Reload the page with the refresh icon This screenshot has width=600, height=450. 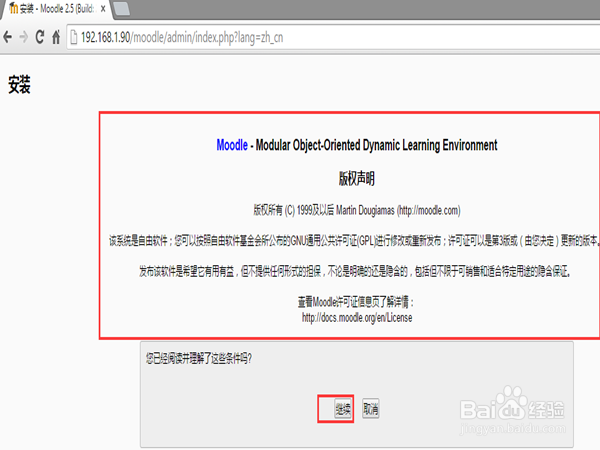[40, 37]
